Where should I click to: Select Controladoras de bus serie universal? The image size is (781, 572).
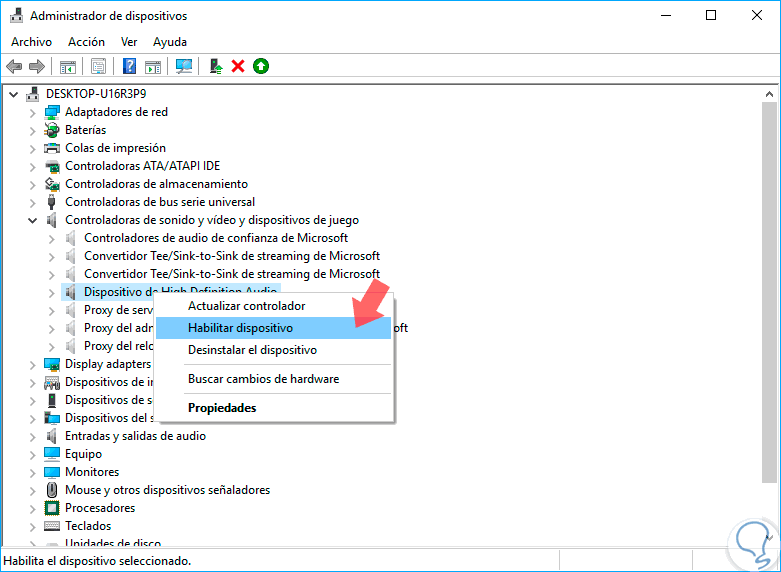coord(160,202)
